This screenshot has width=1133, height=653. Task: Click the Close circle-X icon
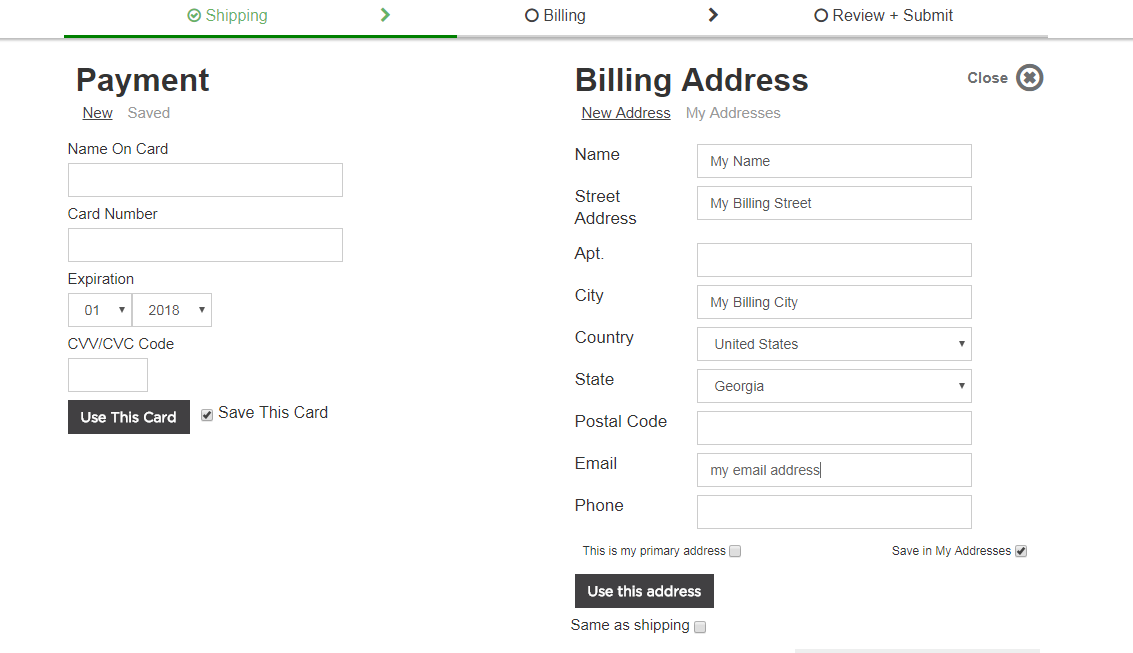[x=1029, y=78]
